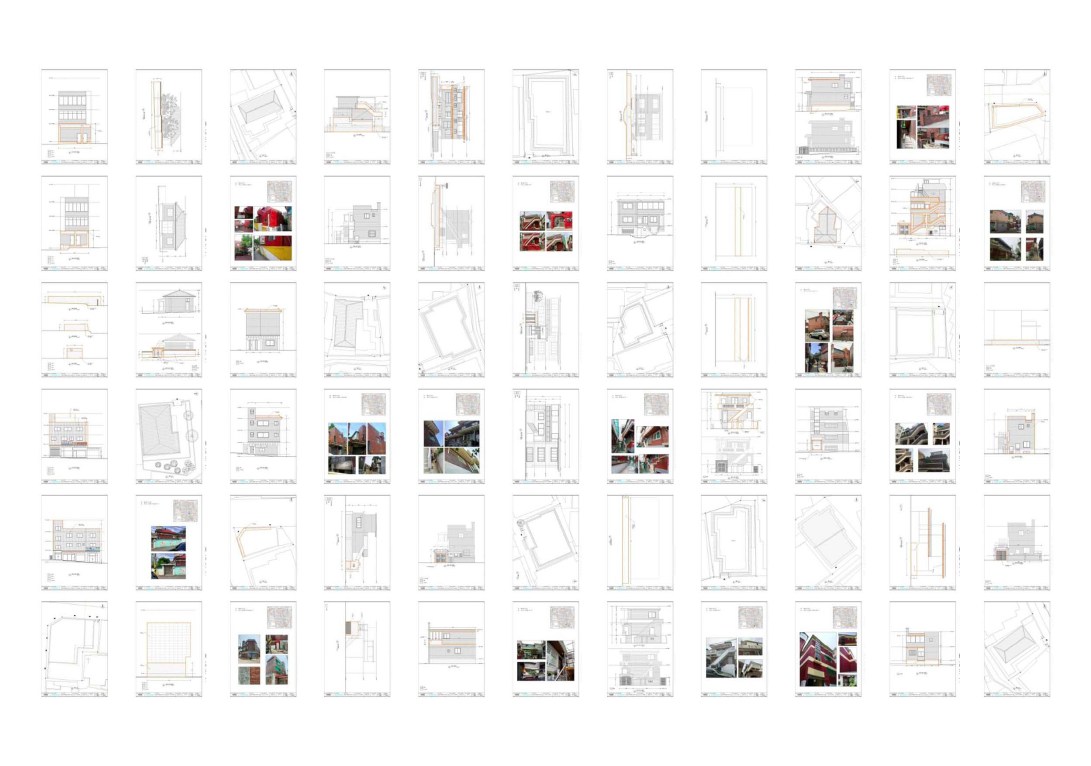The width and height of the screenshot is (1091, 766).
Task: Select the site plan with pentagon-shaped house outline
Action: [x=828, y=224]
